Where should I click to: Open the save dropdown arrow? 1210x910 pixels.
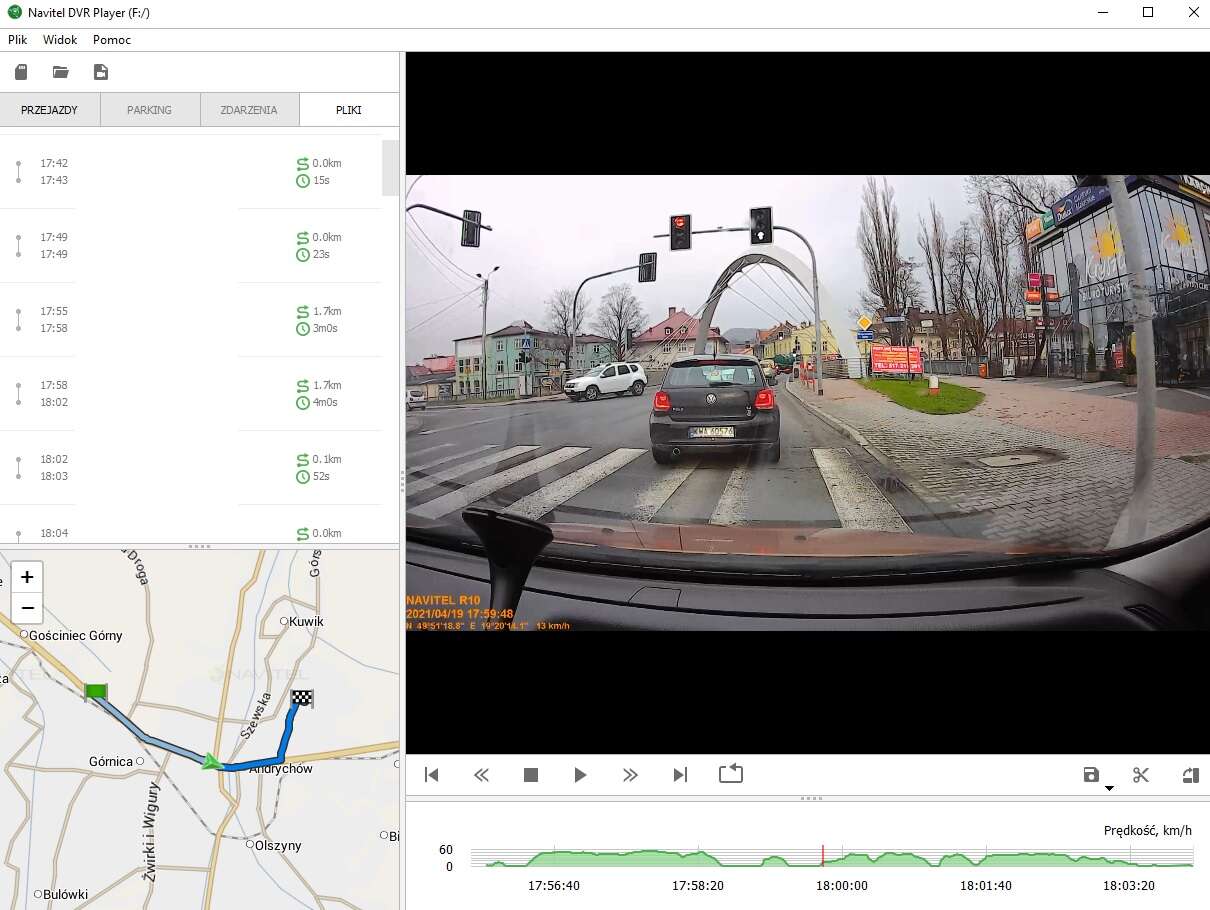tap(1109, 788)
